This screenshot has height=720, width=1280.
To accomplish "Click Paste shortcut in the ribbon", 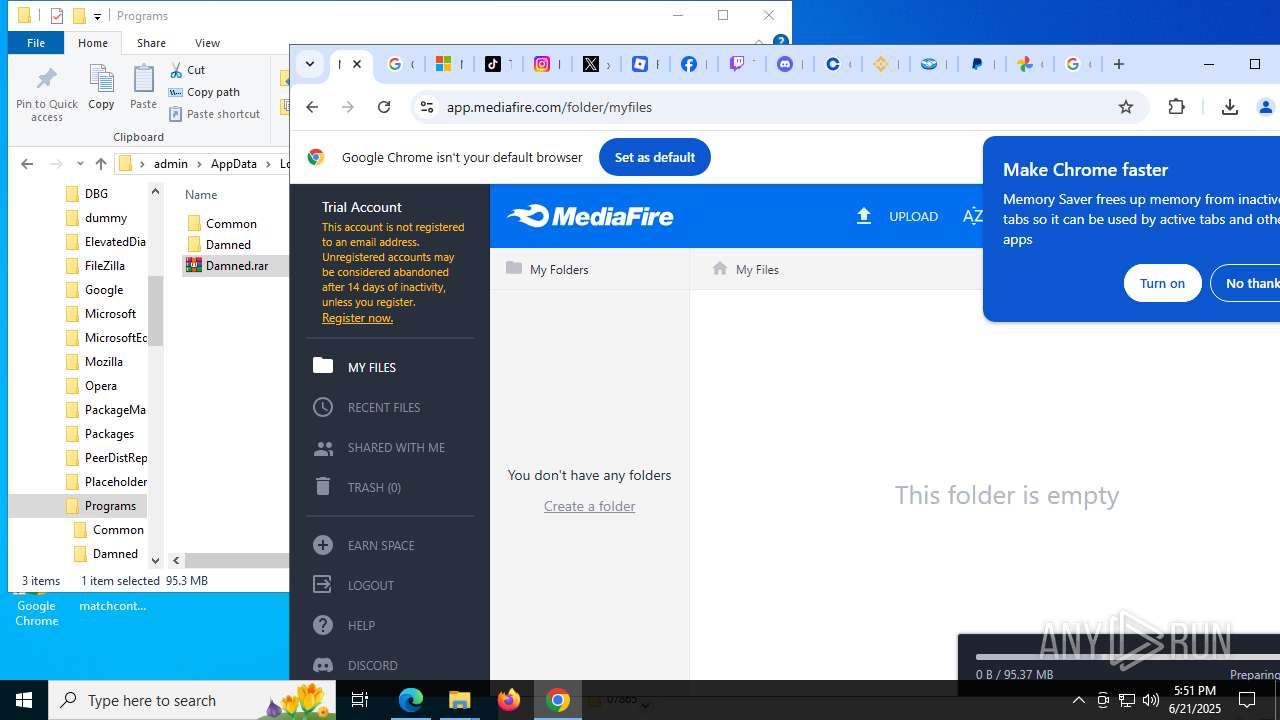I will [214, 114].
